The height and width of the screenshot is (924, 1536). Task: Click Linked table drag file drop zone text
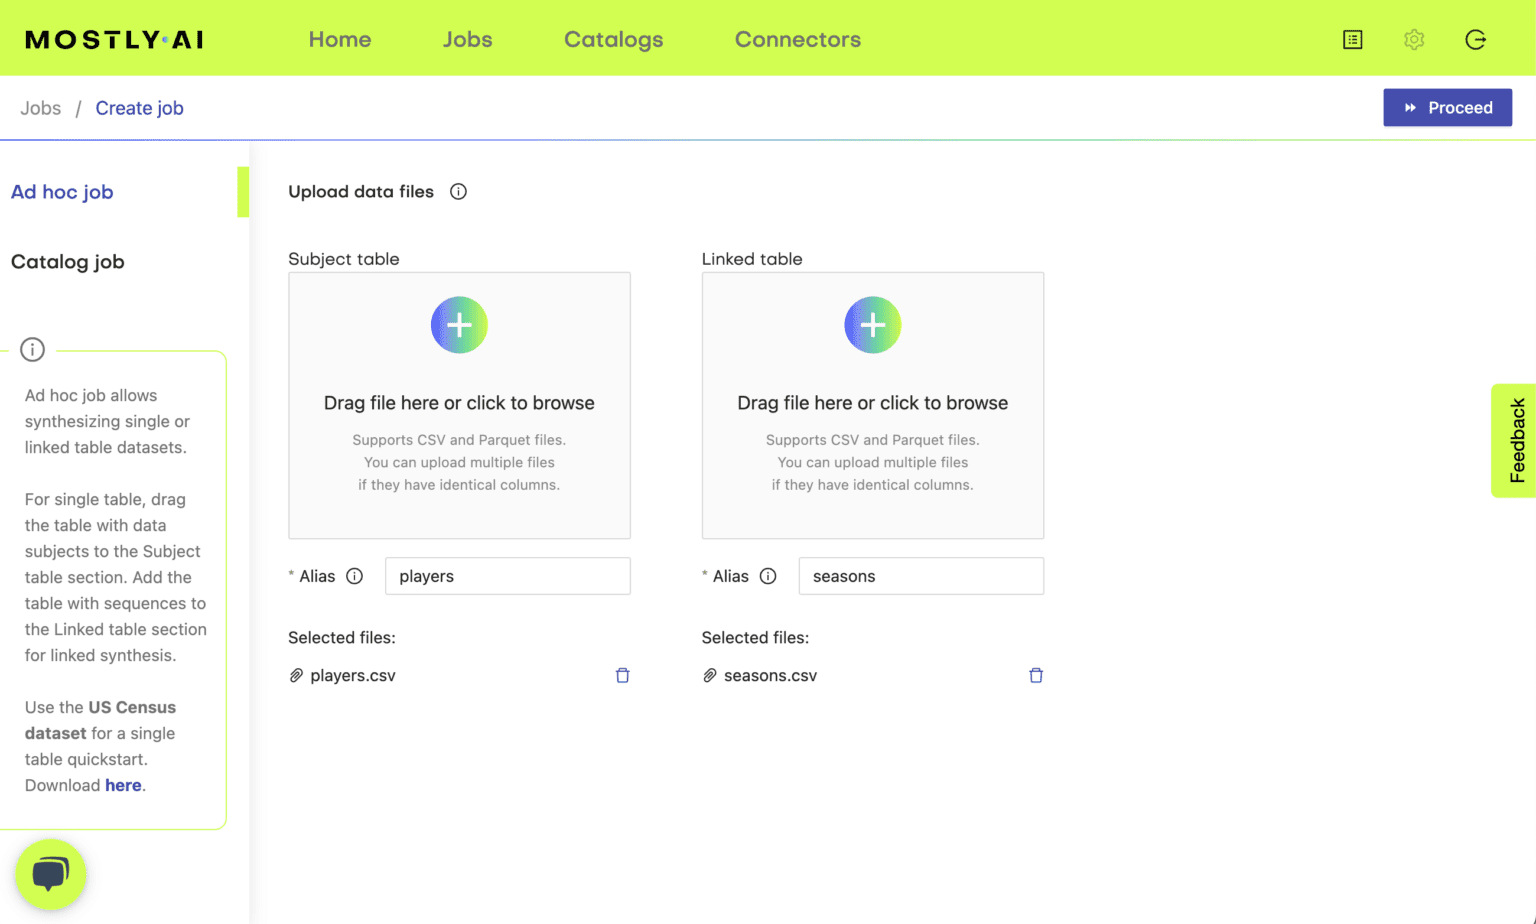tap(873, 403)
